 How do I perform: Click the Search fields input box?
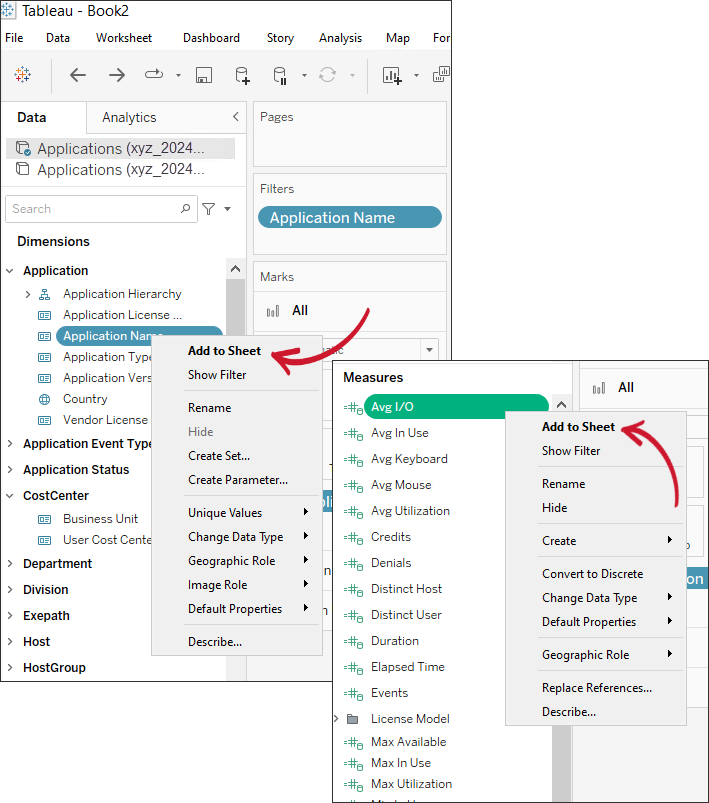click(101, 209)
